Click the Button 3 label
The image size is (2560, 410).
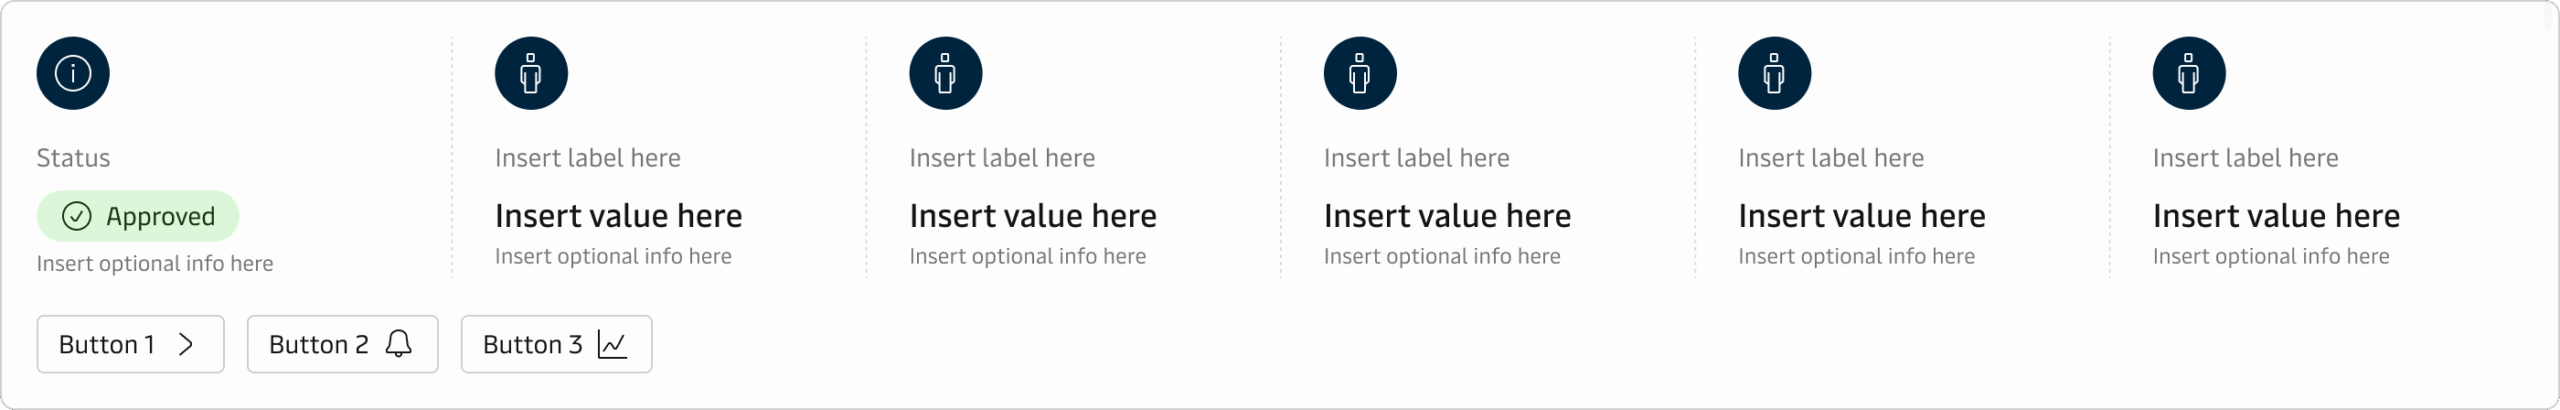533,344
